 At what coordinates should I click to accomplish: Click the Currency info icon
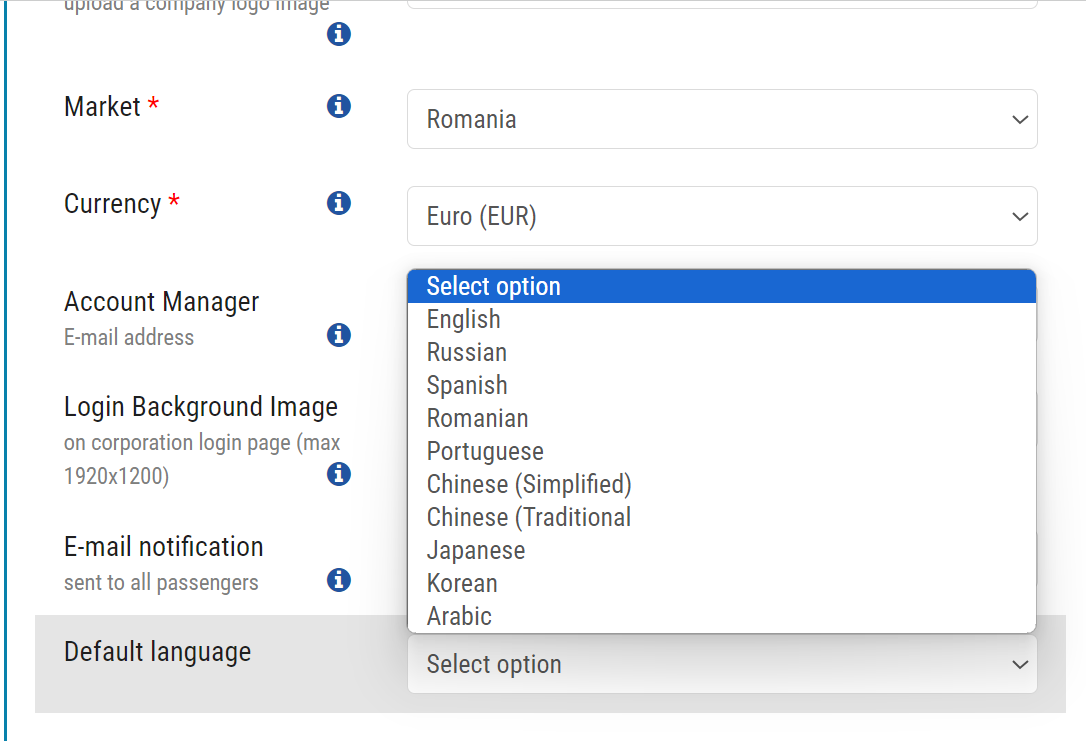pyautogui.click(x=339, y=202)
